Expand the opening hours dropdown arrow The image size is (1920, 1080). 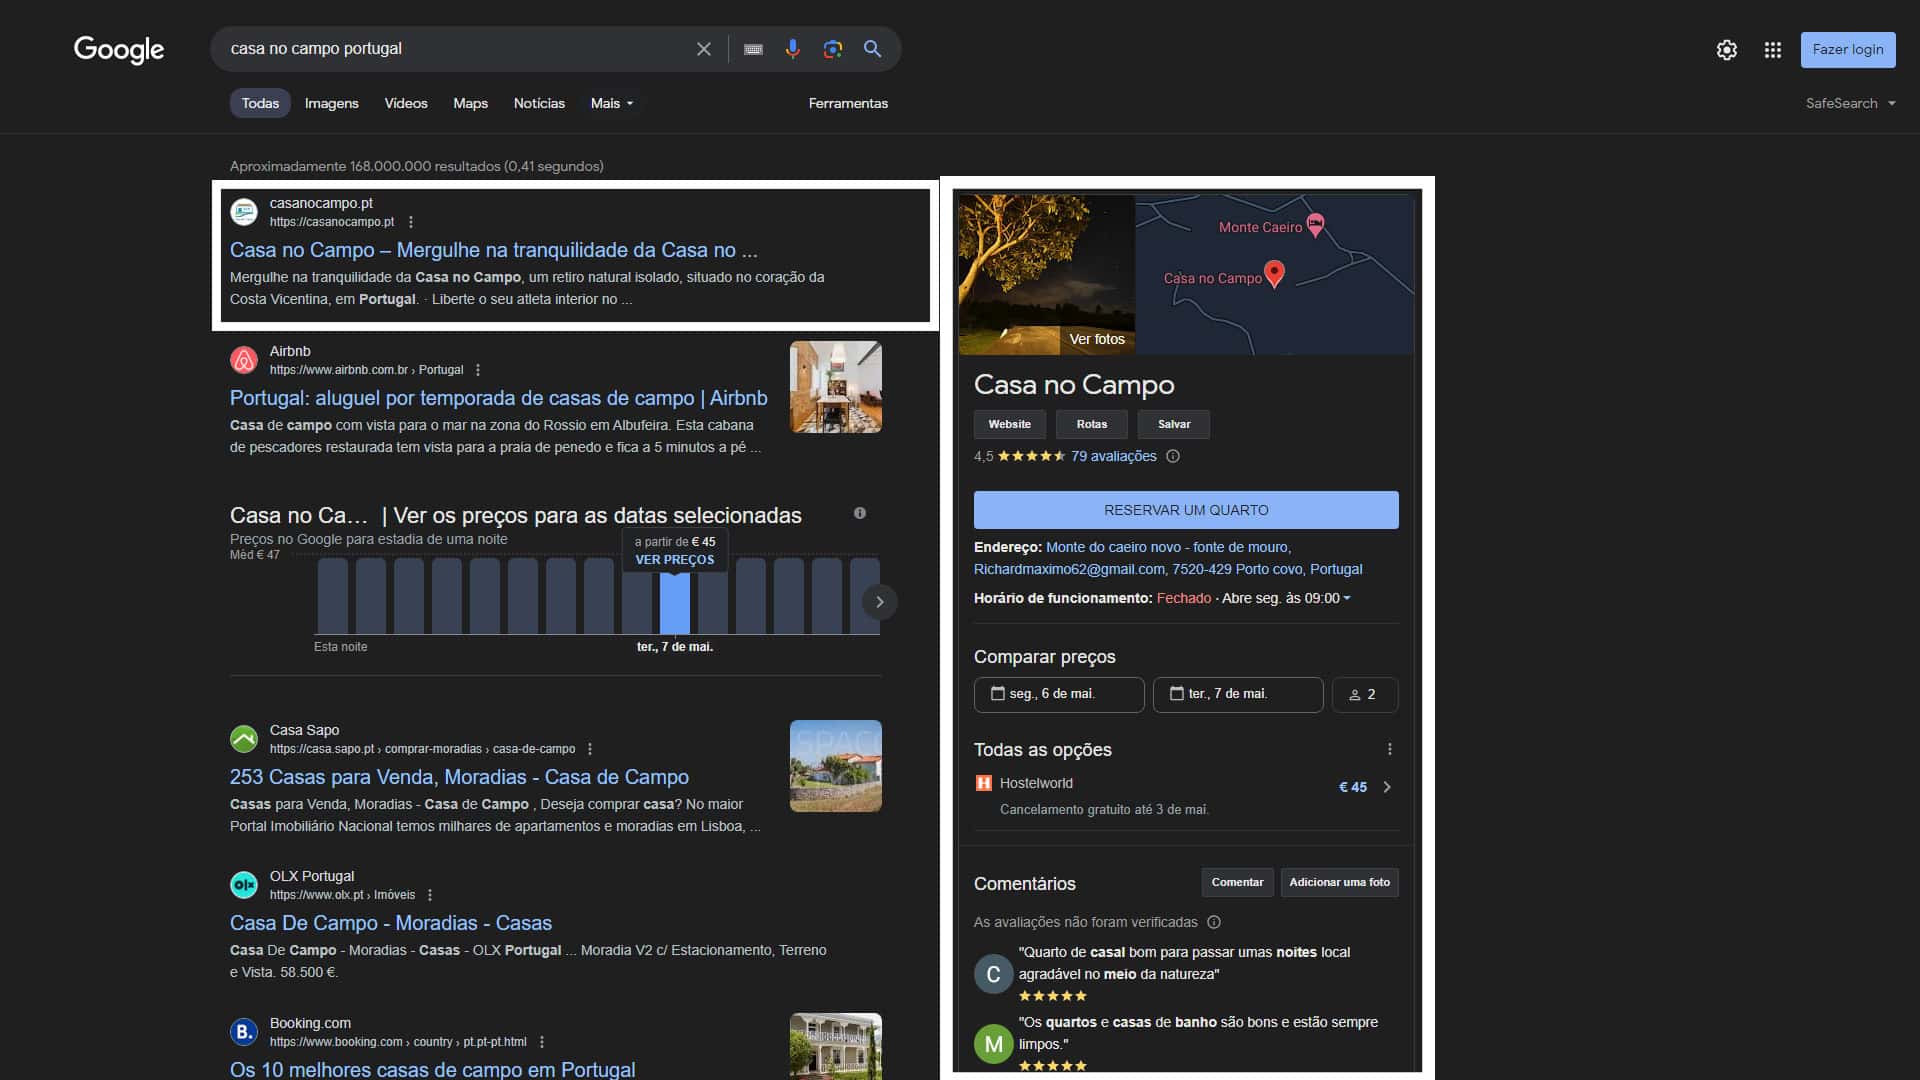1347,599
